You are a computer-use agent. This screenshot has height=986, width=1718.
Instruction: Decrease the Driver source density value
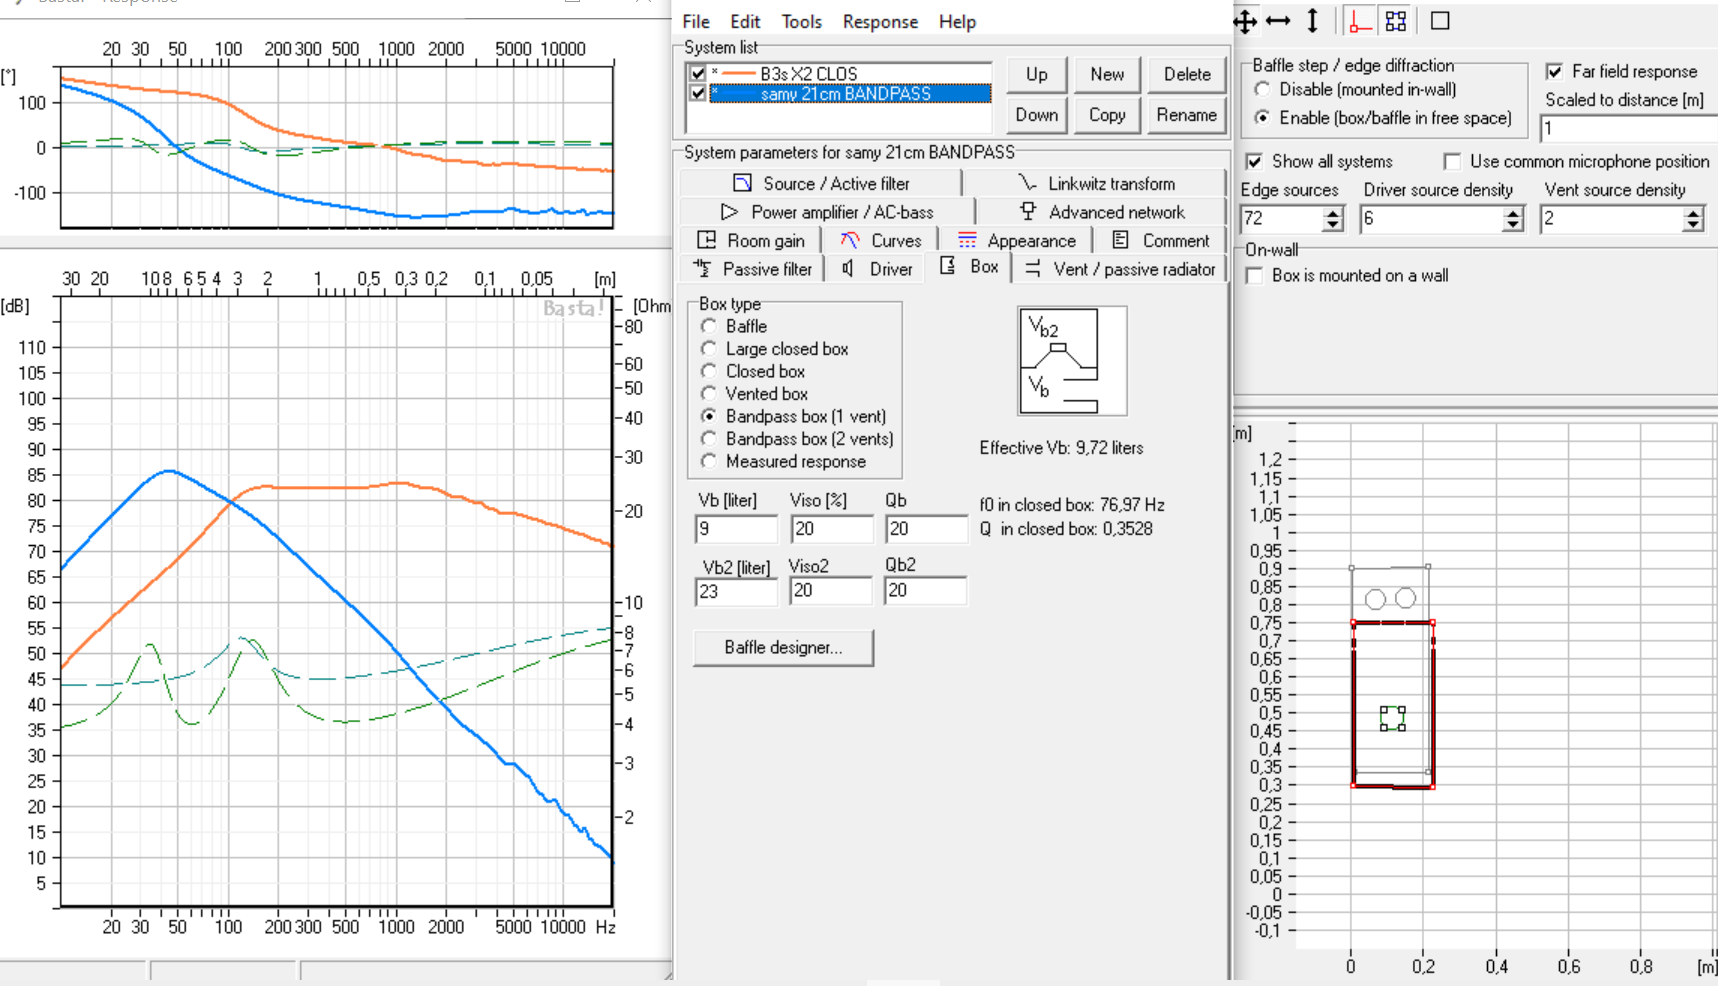(1513, 225)
